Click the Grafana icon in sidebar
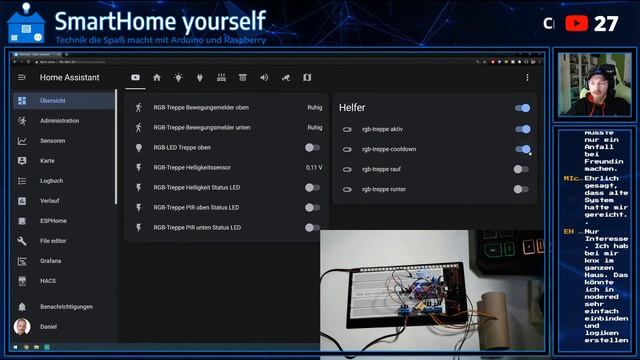This screenshot has height=360, width=640. click(x=22, y=261)
